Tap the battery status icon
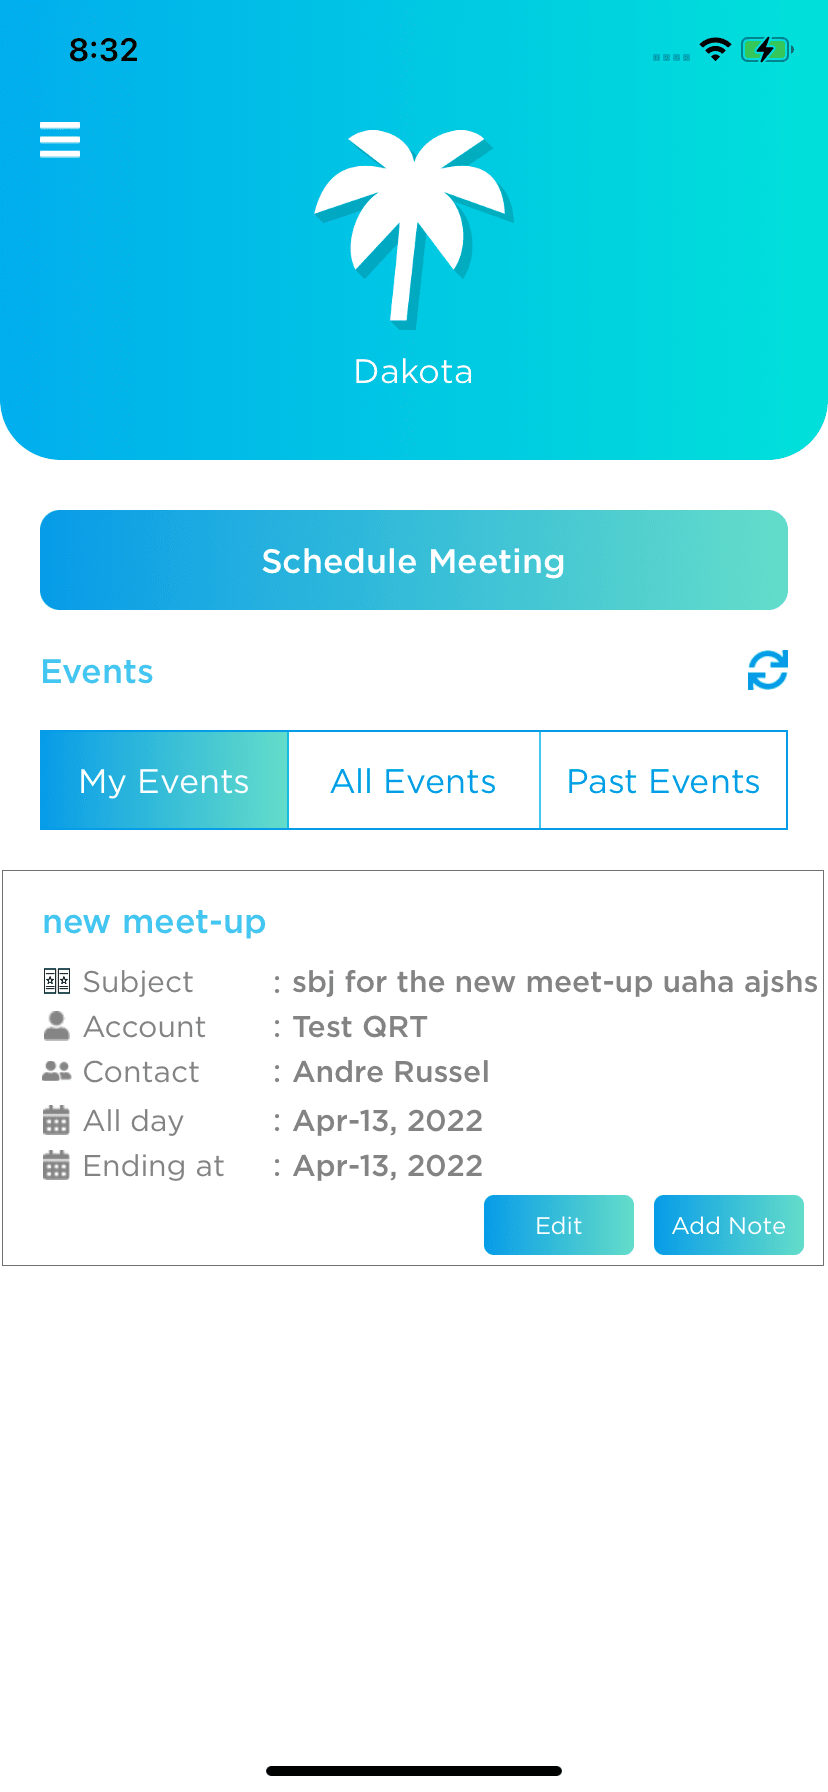828x1792 pixels. tap(767, 49)
